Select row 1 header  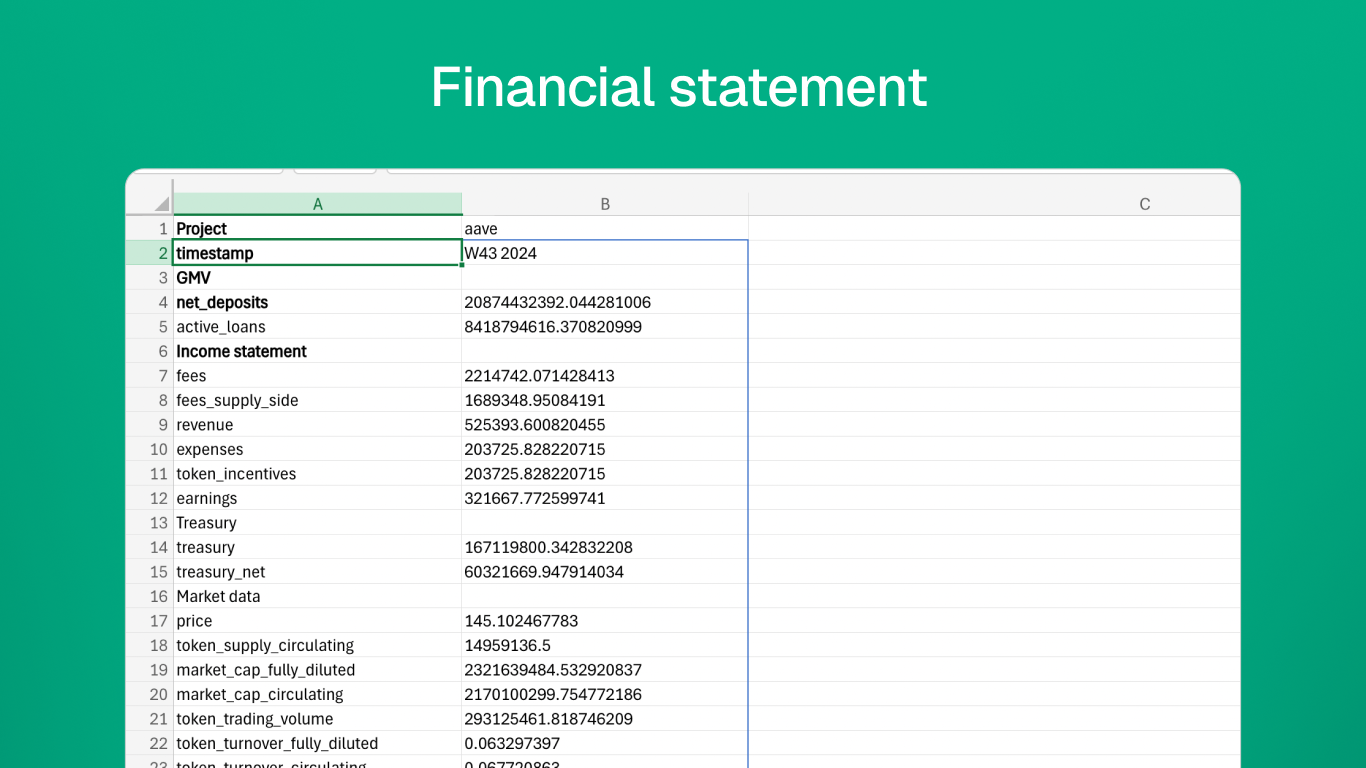149,229
